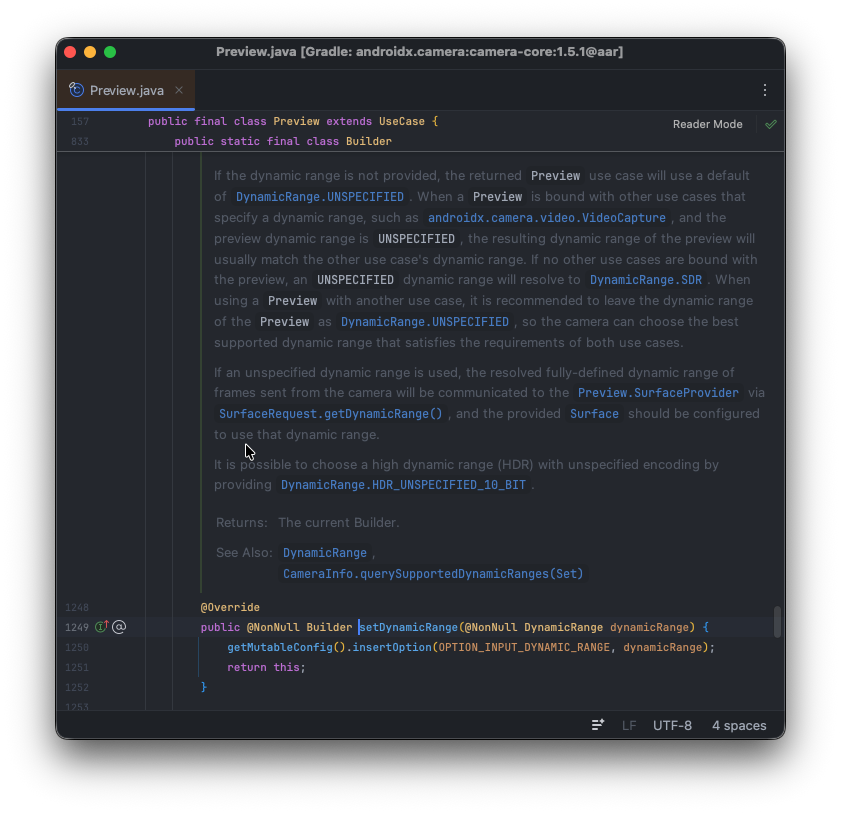
Task: Click the androidx.camera.video.VideoCapture link
Action: (546, 218)
